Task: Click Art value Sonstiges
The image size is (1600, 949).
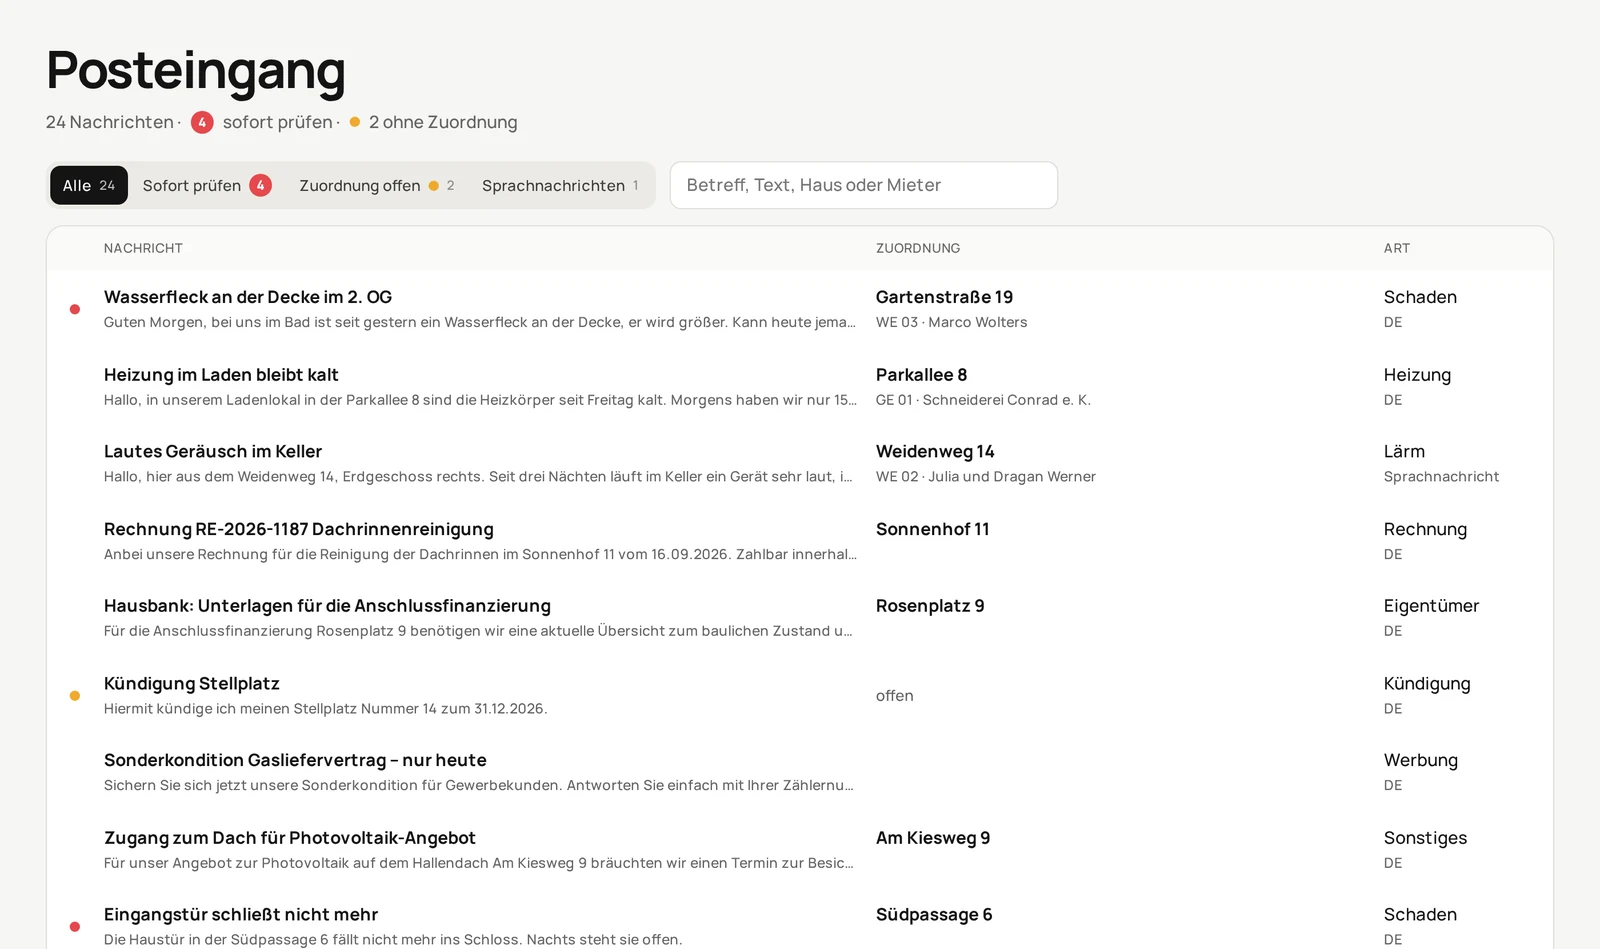Action: (1425, 838)
